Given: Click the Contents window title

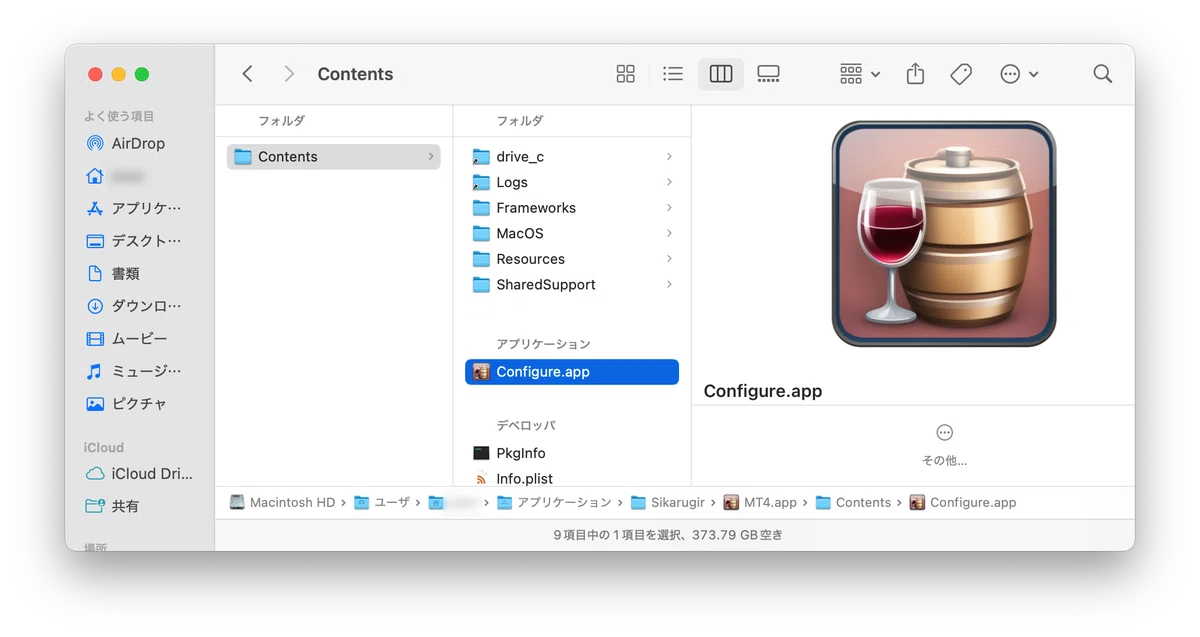Looking at the screenshot, I should (355, 74).
